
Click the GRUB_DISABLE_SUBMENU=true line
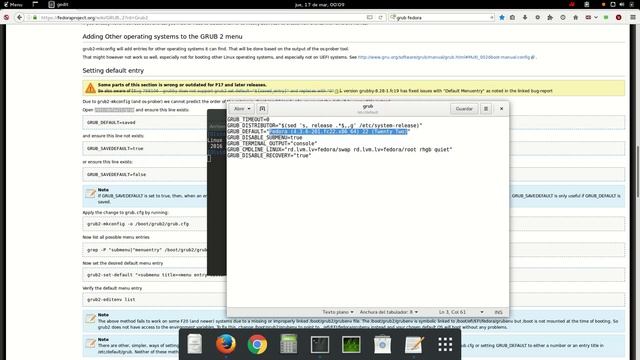click(265, 138)
